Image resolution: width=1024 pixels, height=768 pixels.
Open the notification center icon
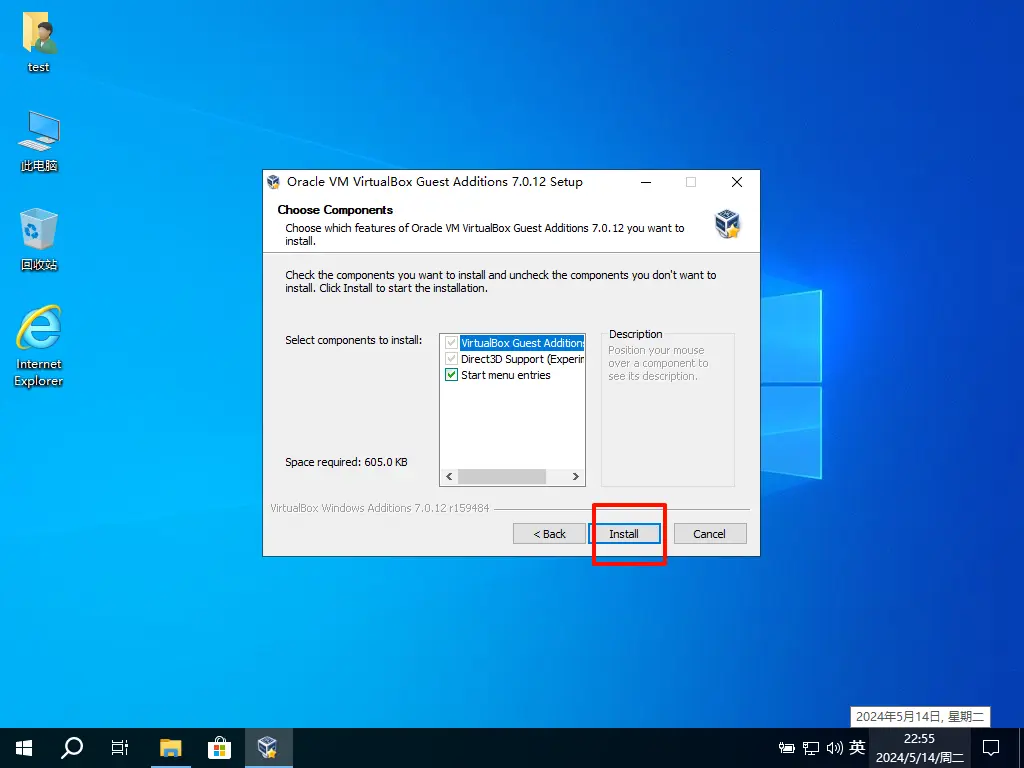pyautogui.click(x=991, y=748)
